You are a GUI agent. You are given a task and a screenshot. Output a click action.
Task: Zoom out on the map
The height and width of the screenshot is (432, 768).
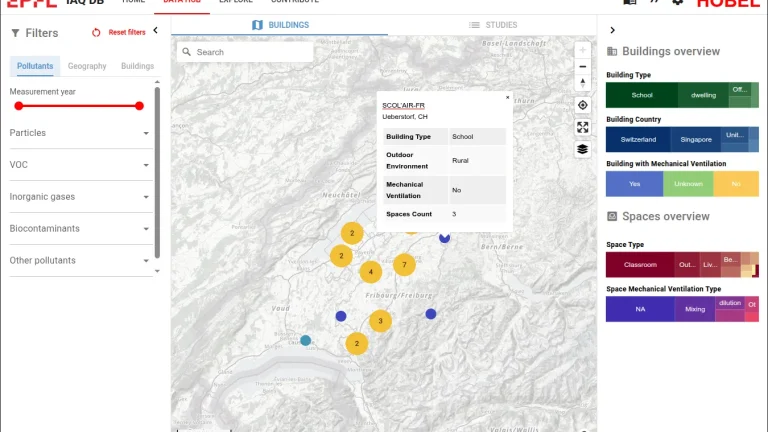pyautogui.click(x=583, y=66)
